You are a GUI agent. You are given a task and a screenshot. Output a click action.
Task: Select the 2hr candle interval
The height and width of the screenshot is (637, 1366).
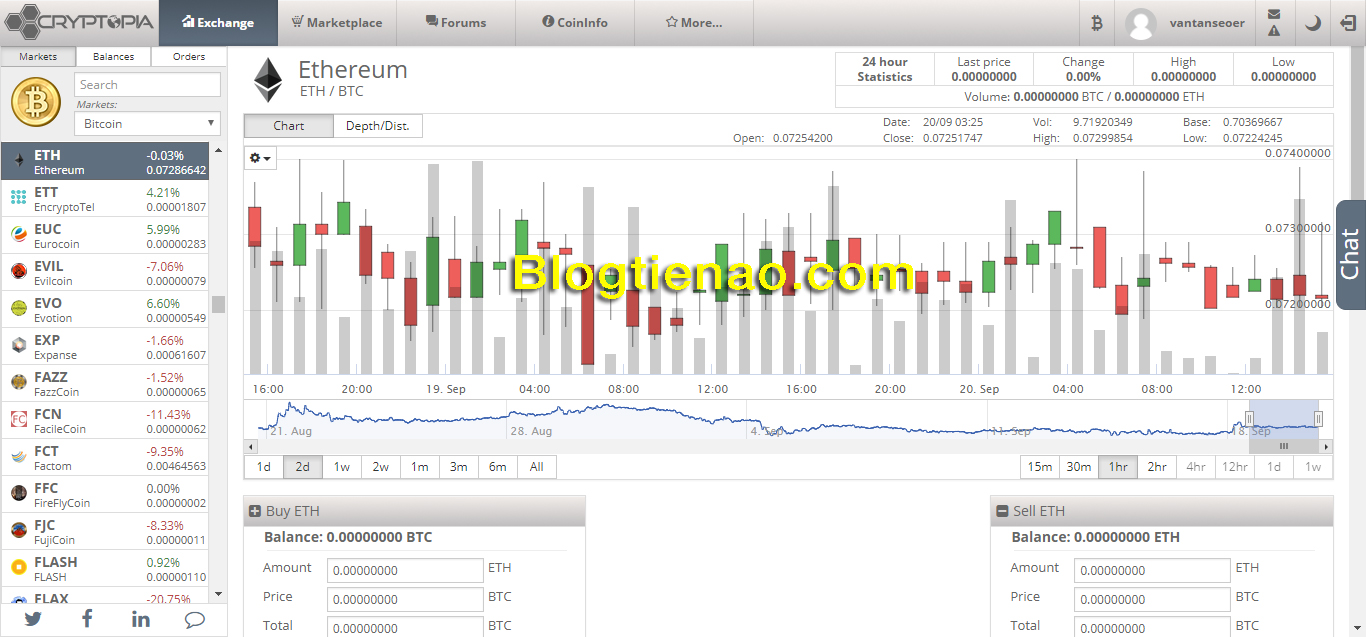tap(1157, 467)
